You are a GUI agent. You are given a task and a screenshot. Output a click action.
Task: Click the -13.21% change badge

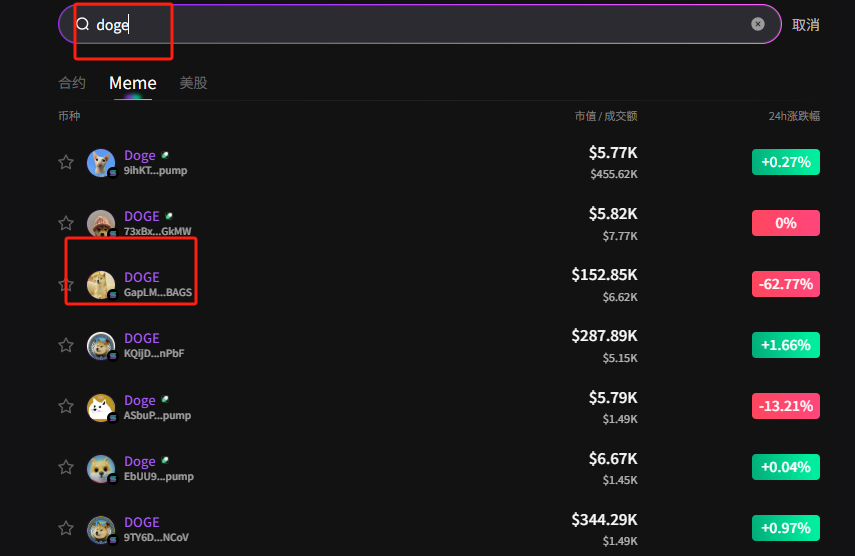786,406
